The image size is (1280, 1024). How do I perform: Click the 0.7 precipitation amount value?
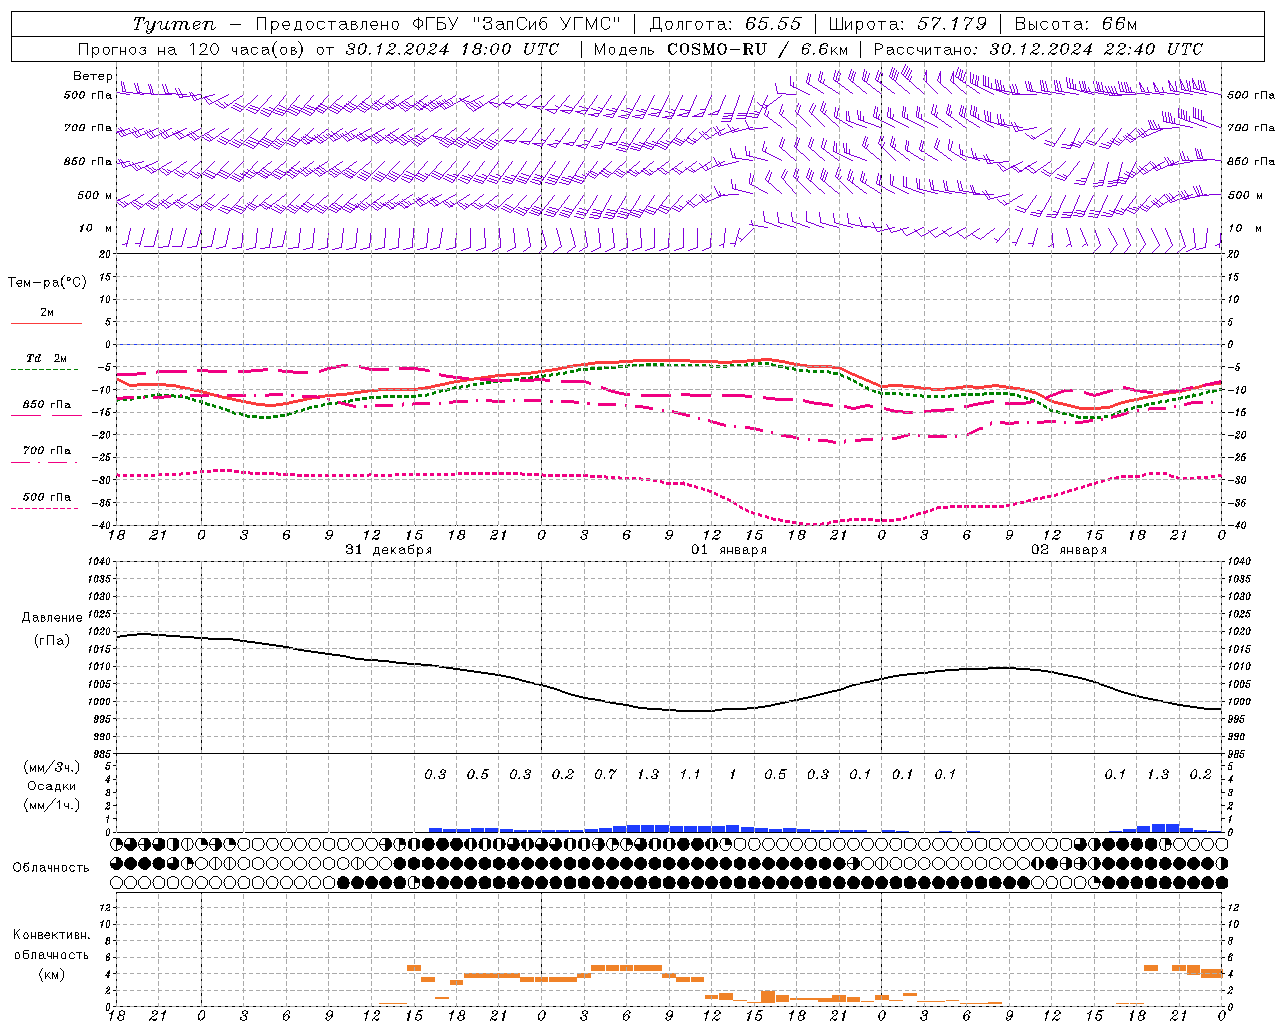click(605, 774)
